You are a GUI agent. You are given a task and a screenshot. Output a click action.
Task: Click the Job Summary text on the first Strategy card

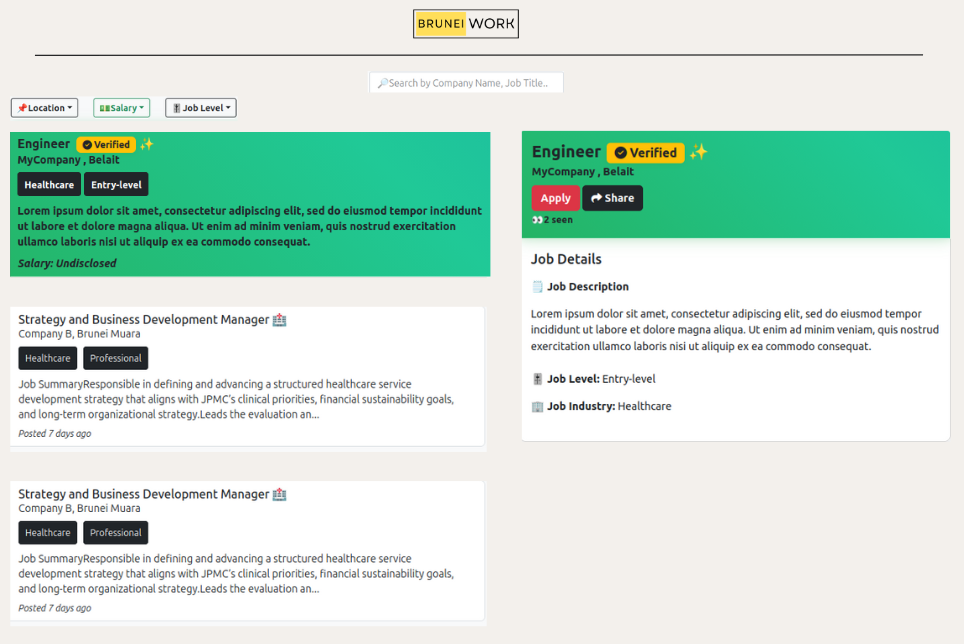[x=236, y=399]
